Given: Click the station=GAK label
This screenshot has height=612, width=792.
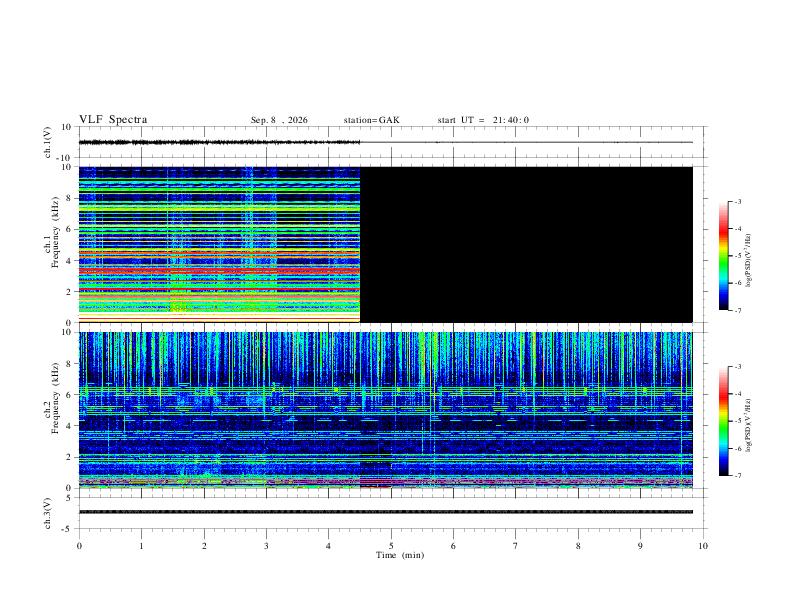Looking at the screenshot, I should coord(371,120).
